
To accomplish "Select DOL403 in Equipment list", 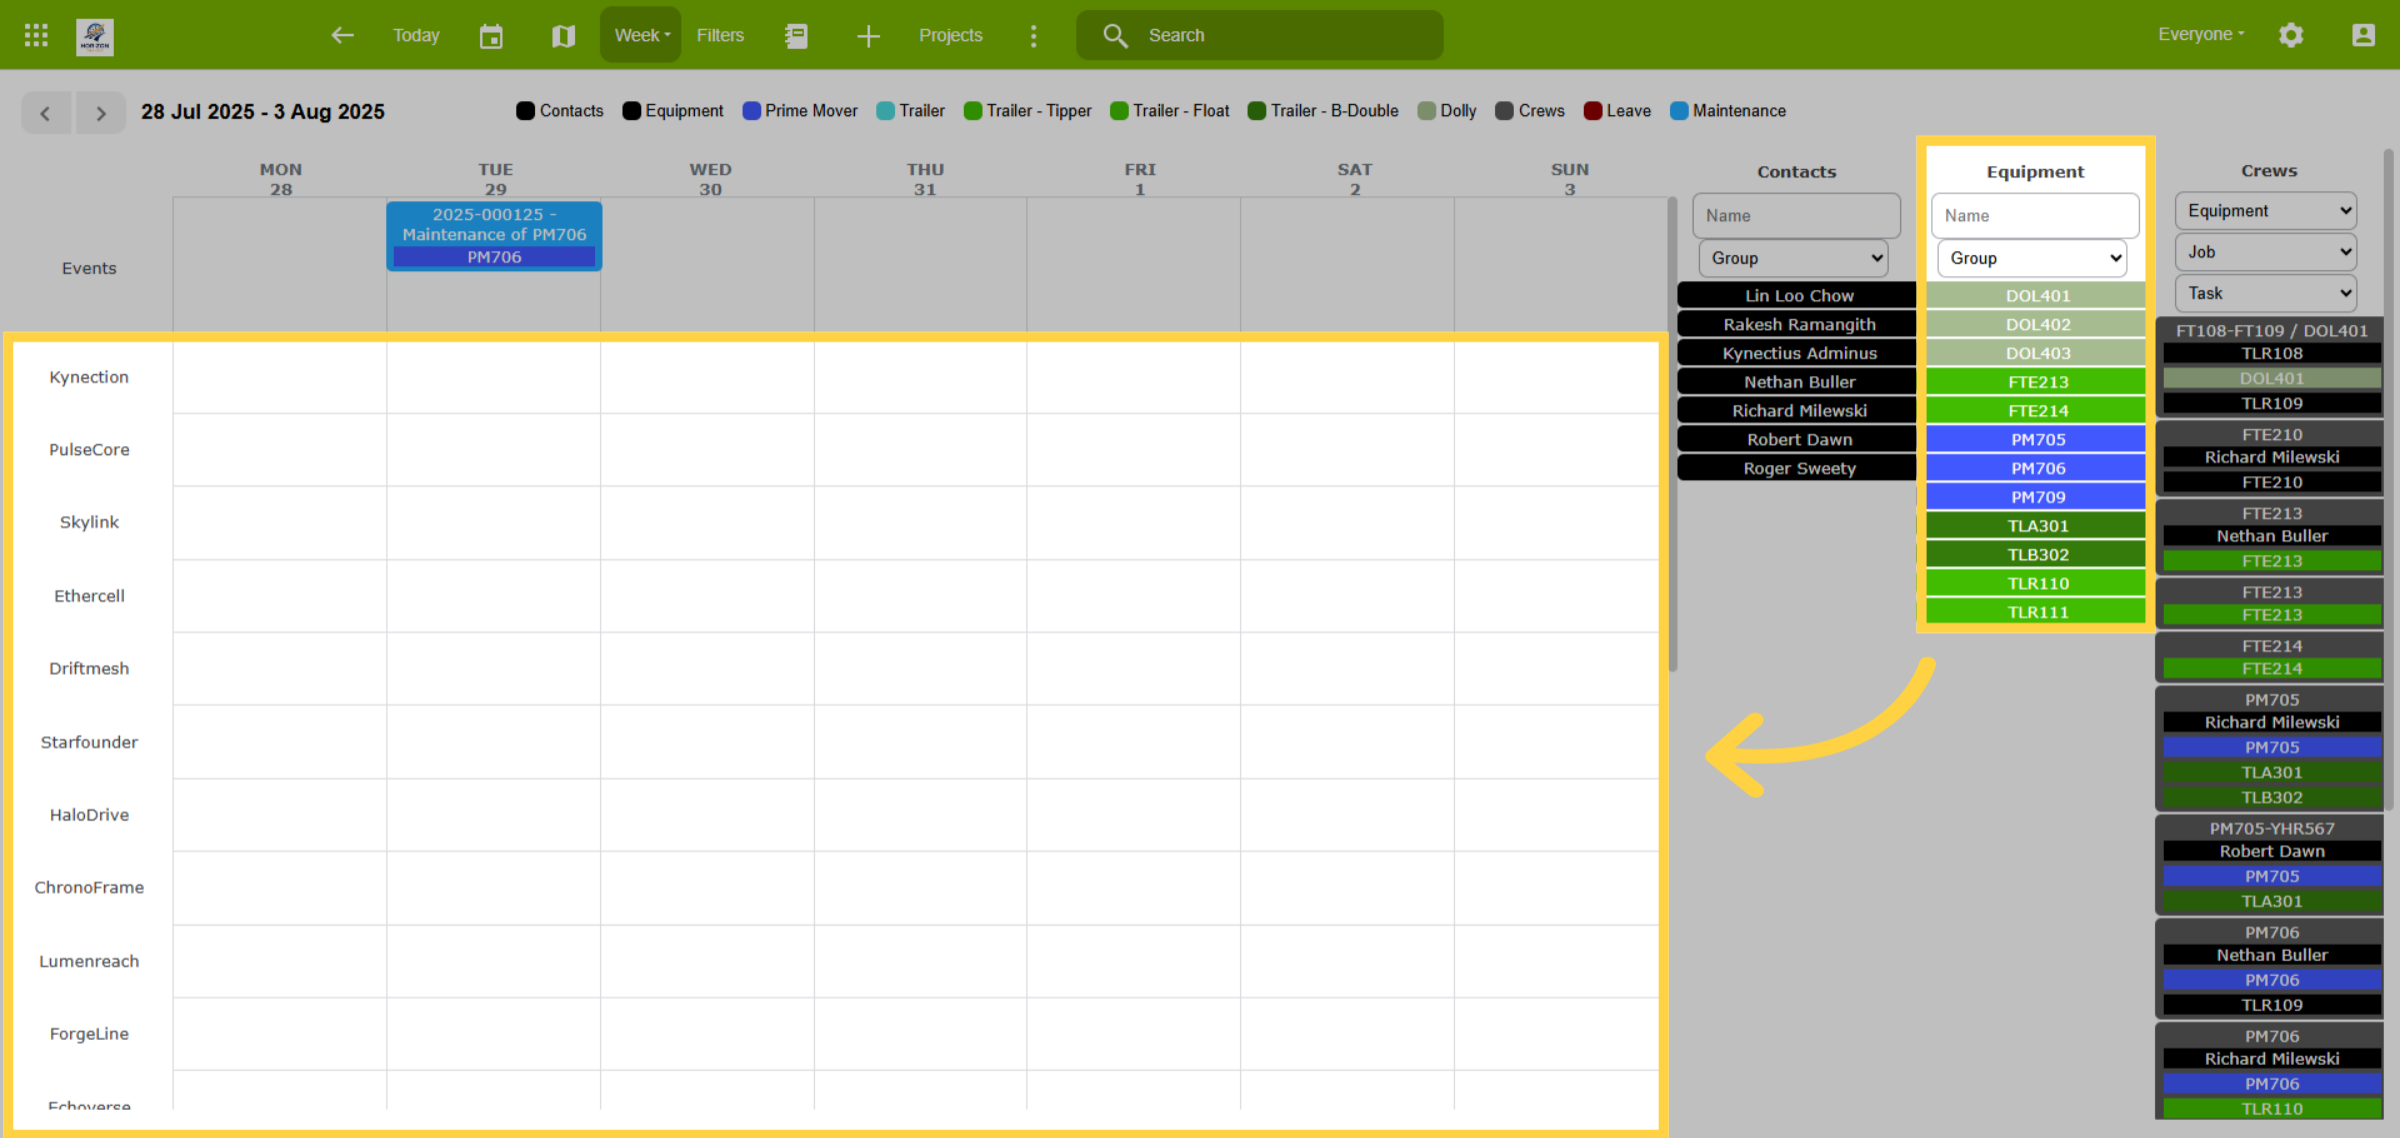I will click(x=2037, y=353).
